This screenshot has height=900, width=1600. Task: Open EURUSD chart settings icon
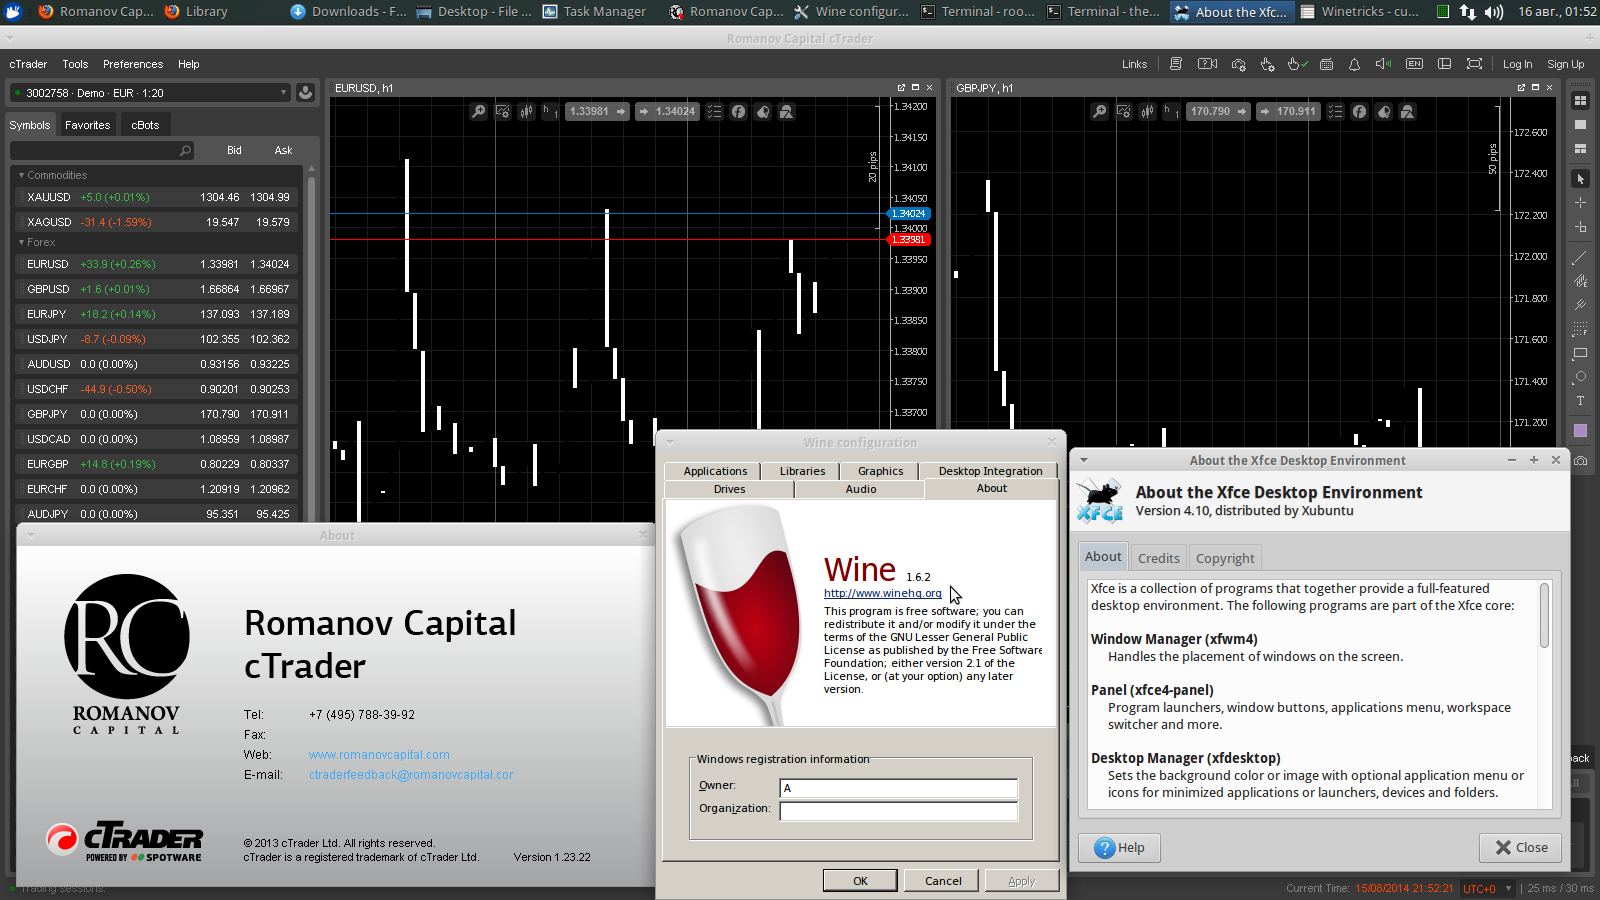503,111
